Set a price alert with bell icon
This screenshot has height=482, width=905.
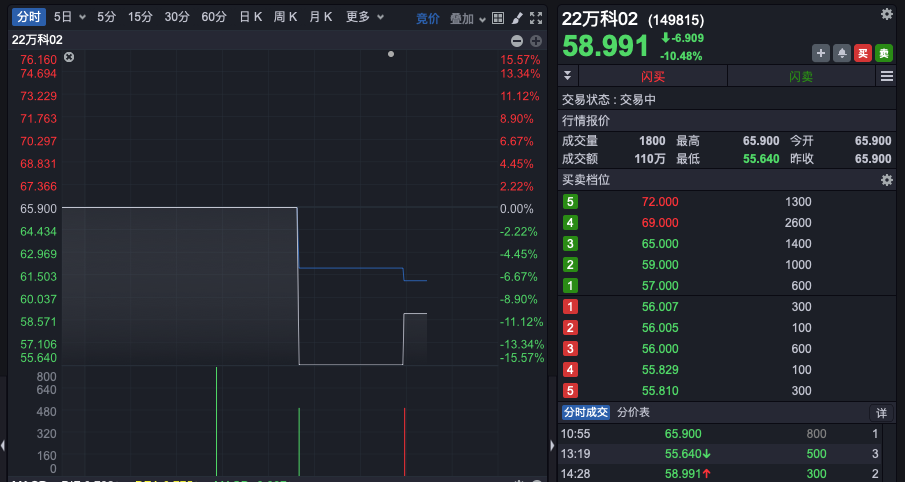[841, 54]
